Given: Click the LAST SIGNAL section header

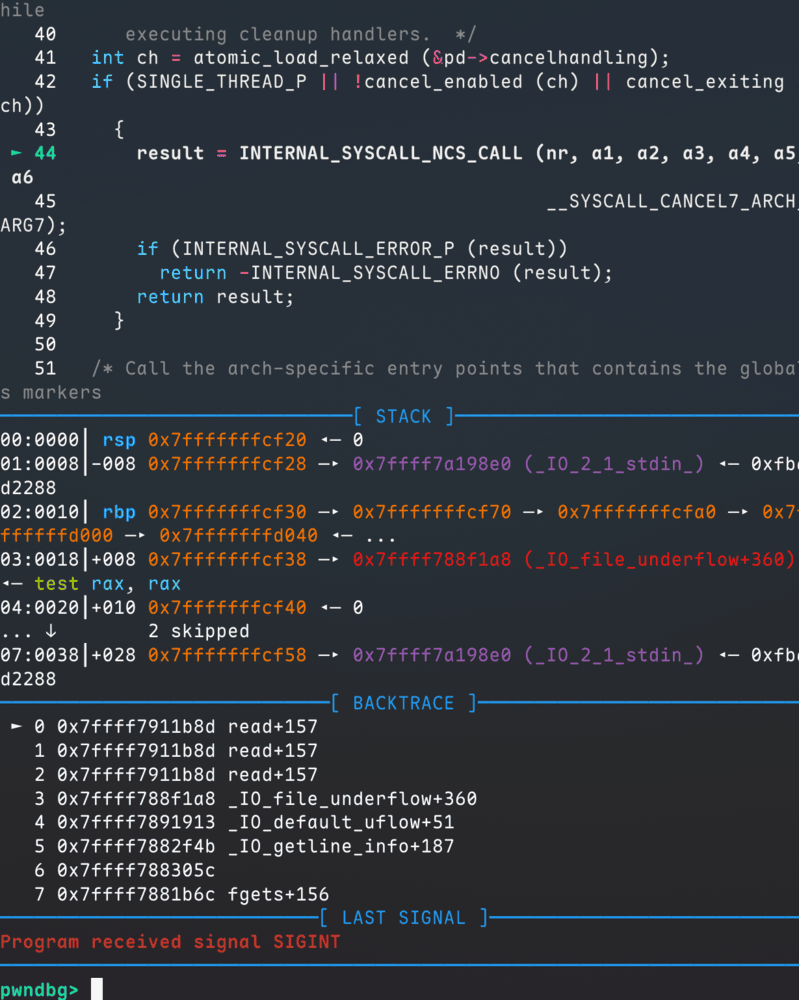Looking at the screenshot, I should point(404,918).
